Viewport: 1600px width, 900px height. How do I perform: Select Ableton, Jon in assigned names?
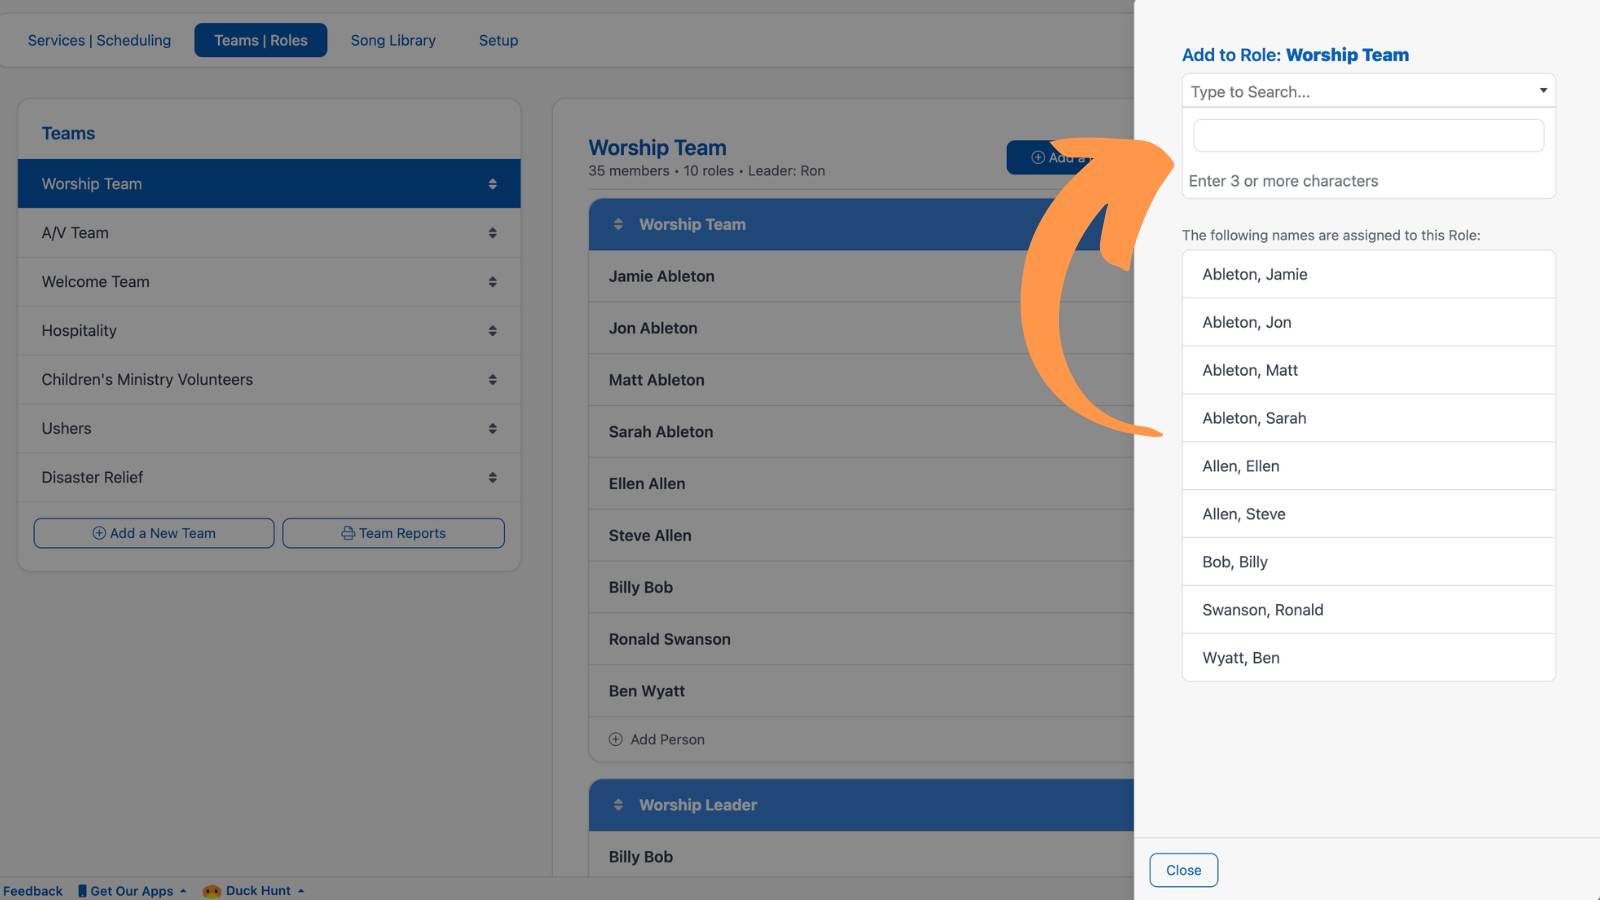1368,322
